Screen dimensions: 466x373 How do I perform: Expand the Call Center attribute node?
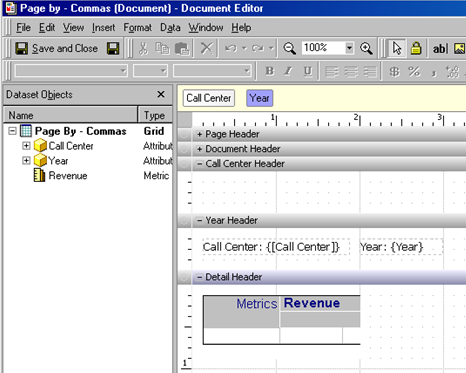pyautogui.click(x=26, y=146)
